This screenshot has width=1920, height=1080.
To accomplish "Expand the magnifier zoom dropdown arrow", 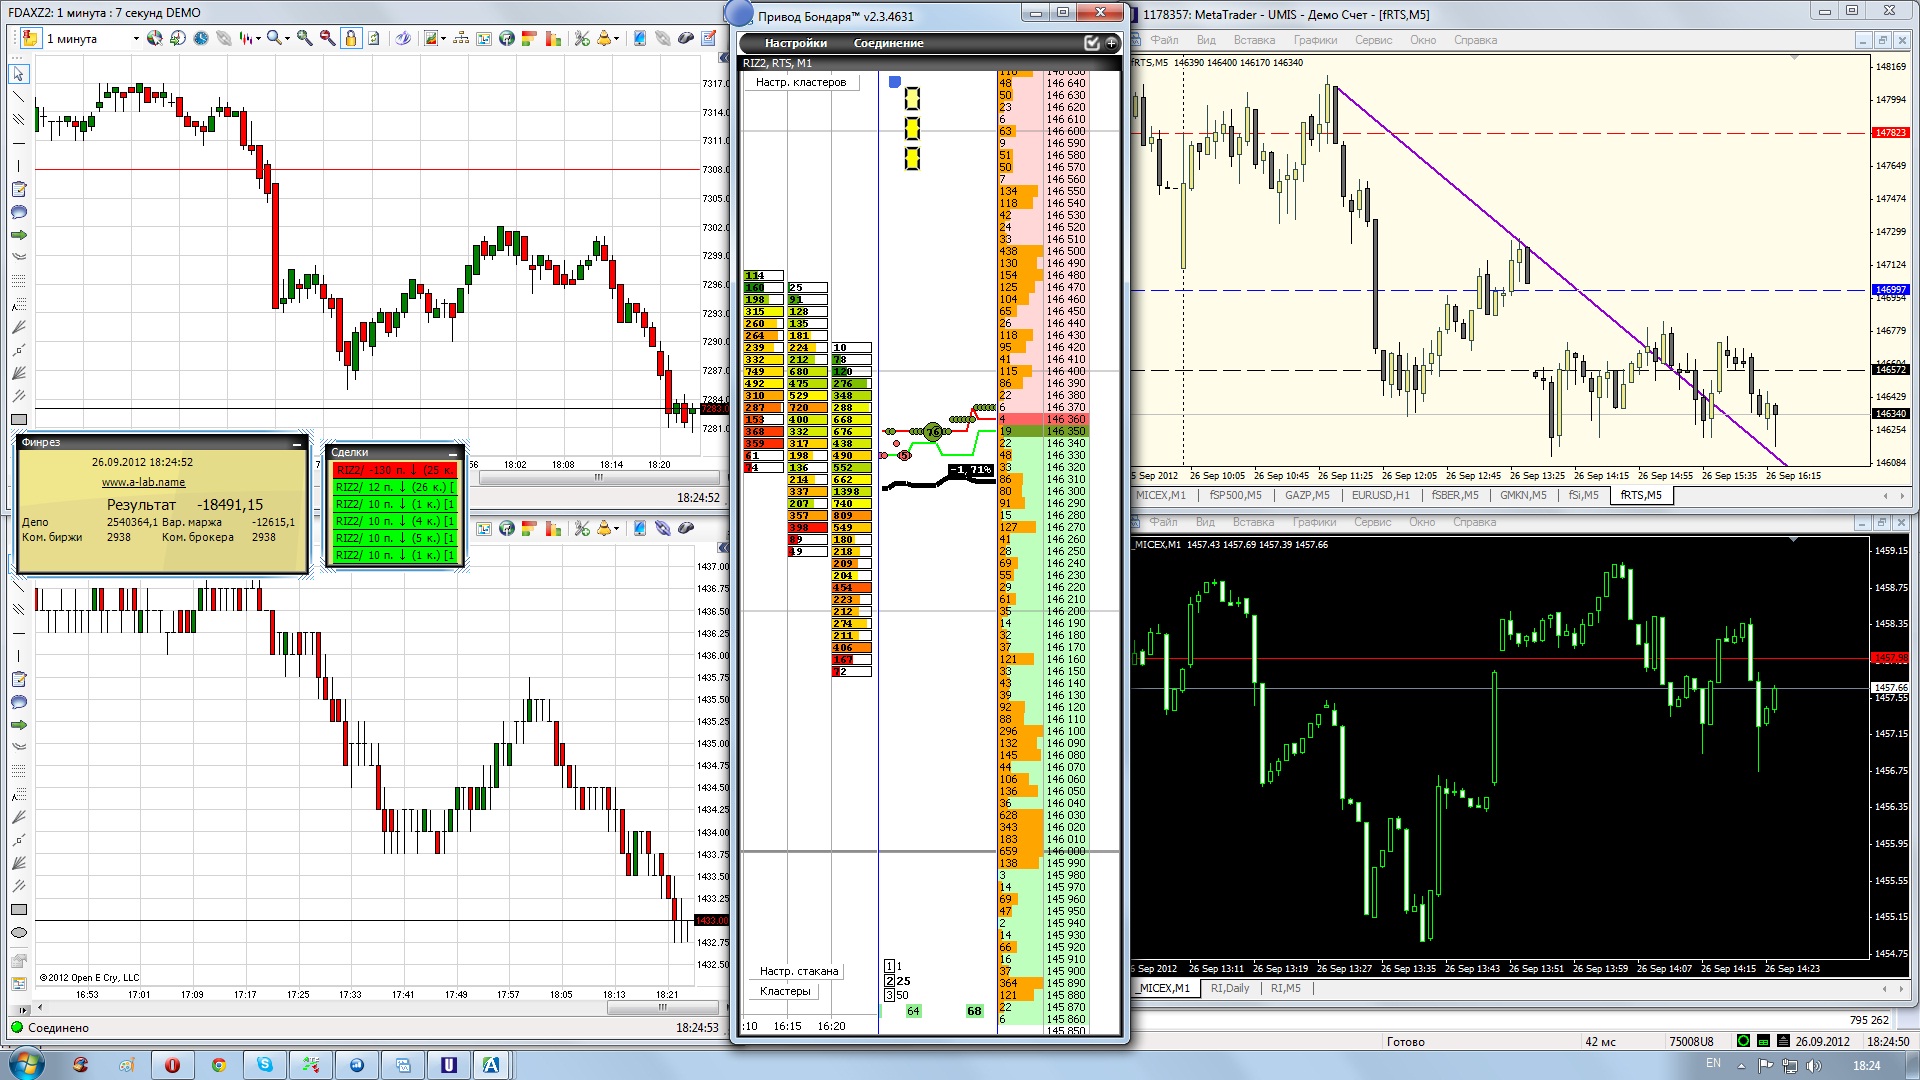I will (x=287, y=39).
